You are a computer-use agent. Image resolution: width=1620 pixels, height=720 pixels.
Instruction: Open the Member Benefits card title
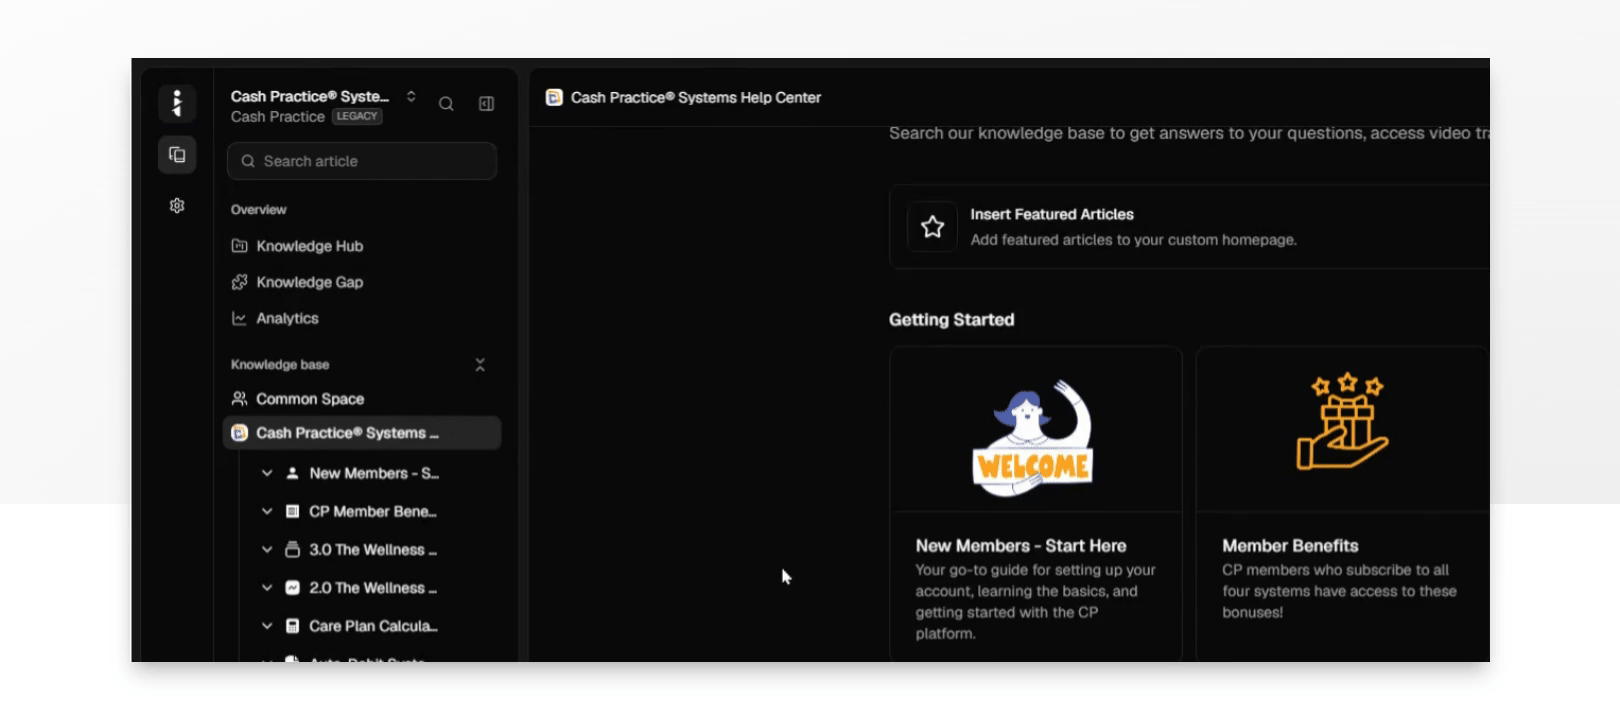coord(1290,546)
